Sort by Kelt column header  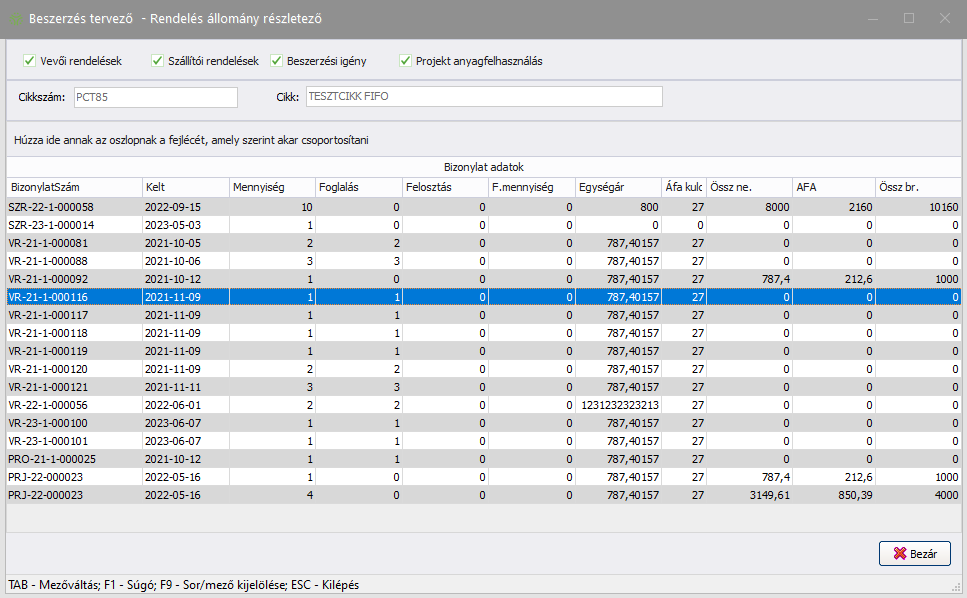coord(184,187)
